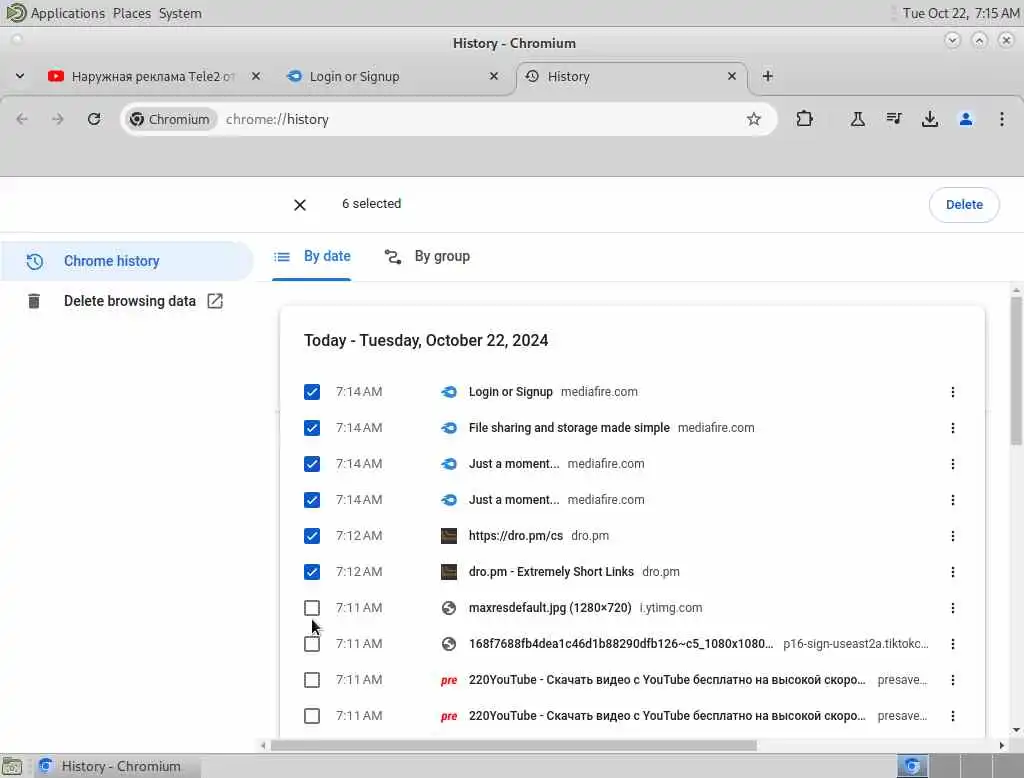Check the 168f7688fb4dea1 tiktok entry

pyautogui.click(x=312, y=643)
